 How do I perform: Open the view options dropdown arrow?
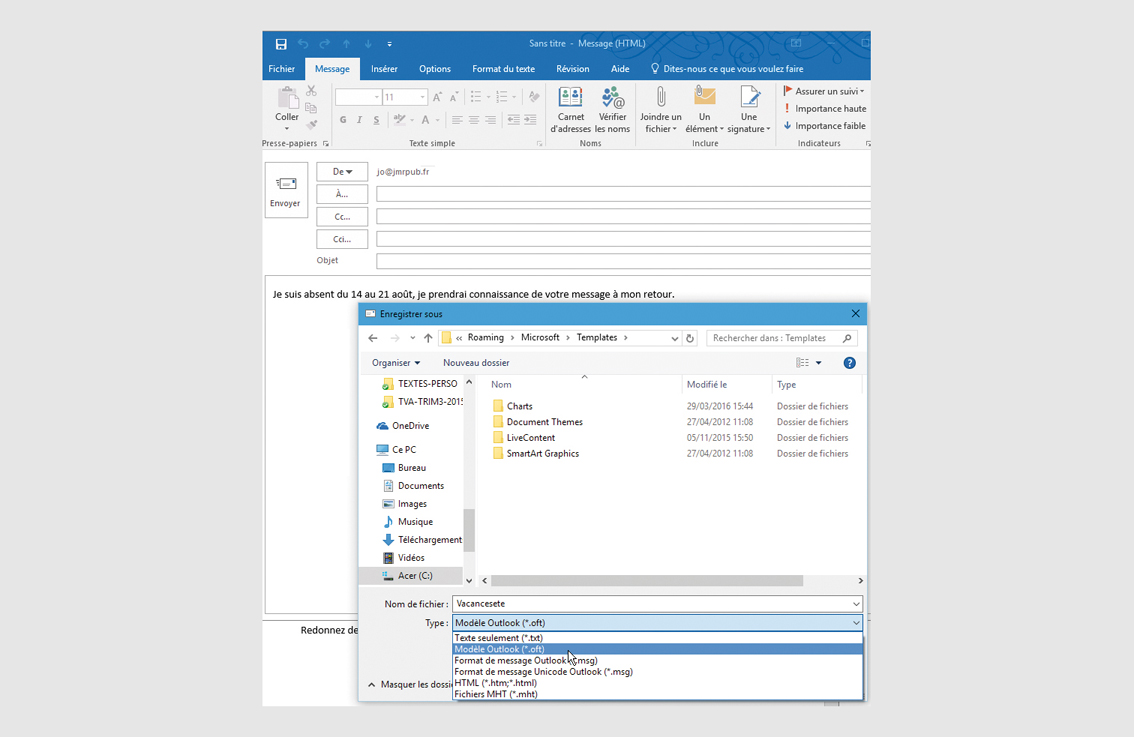[819, 363]
